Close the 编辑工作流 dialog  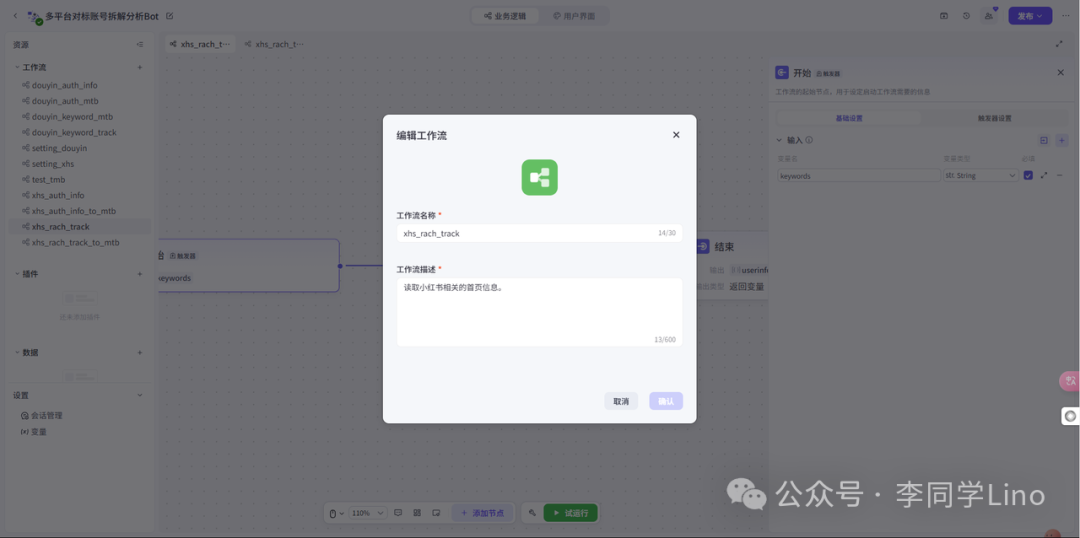676,135
